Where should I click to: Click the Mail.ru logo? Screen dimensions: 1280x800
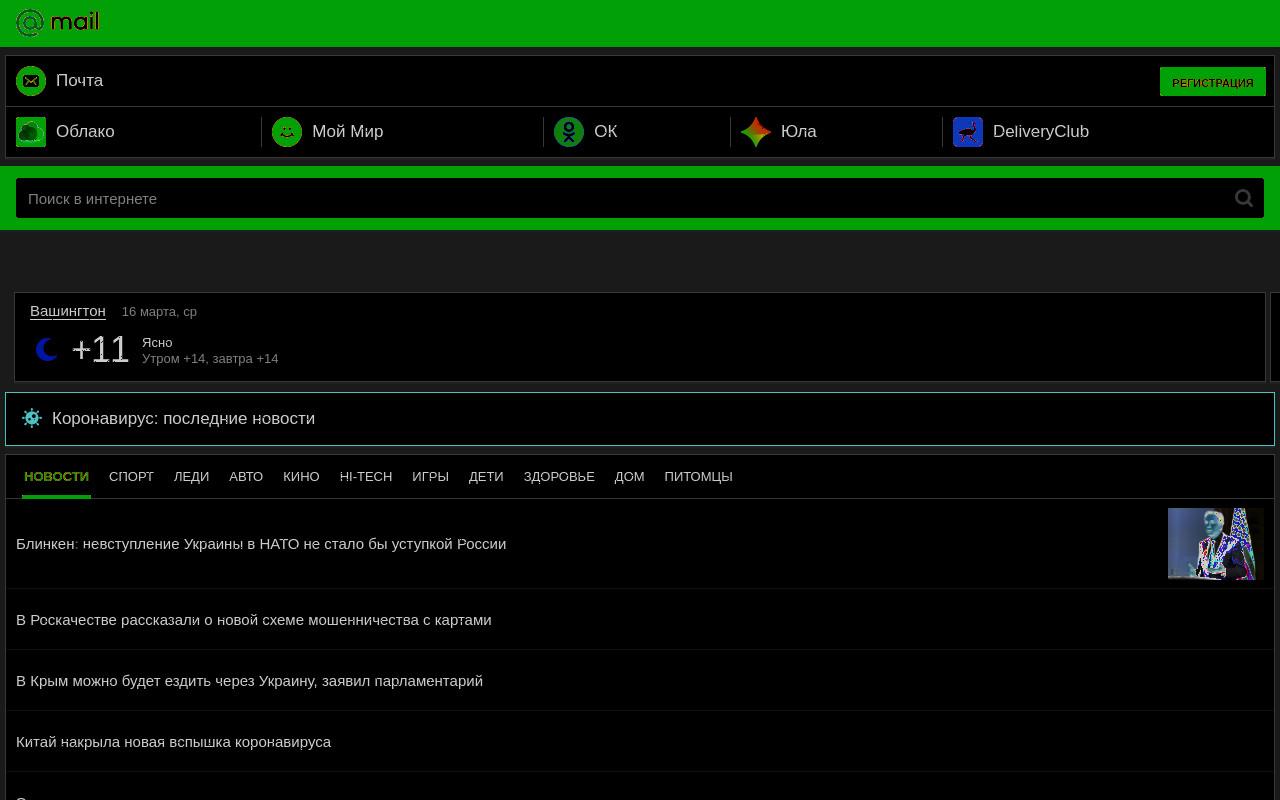coord(58,22)
